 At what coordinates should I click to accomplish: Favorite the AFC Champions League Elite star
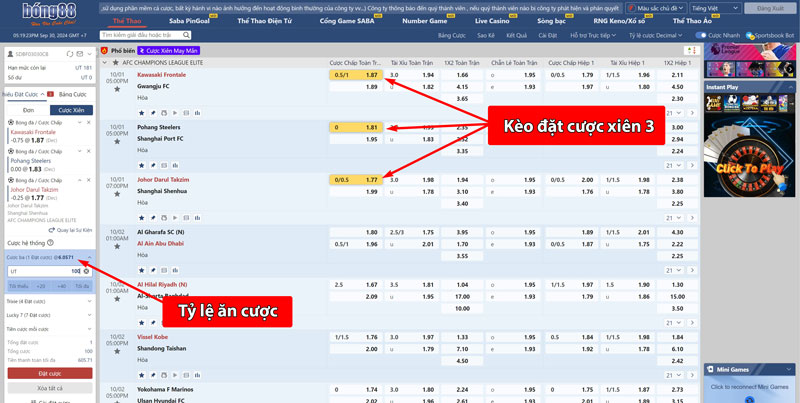tap(116, 63)
